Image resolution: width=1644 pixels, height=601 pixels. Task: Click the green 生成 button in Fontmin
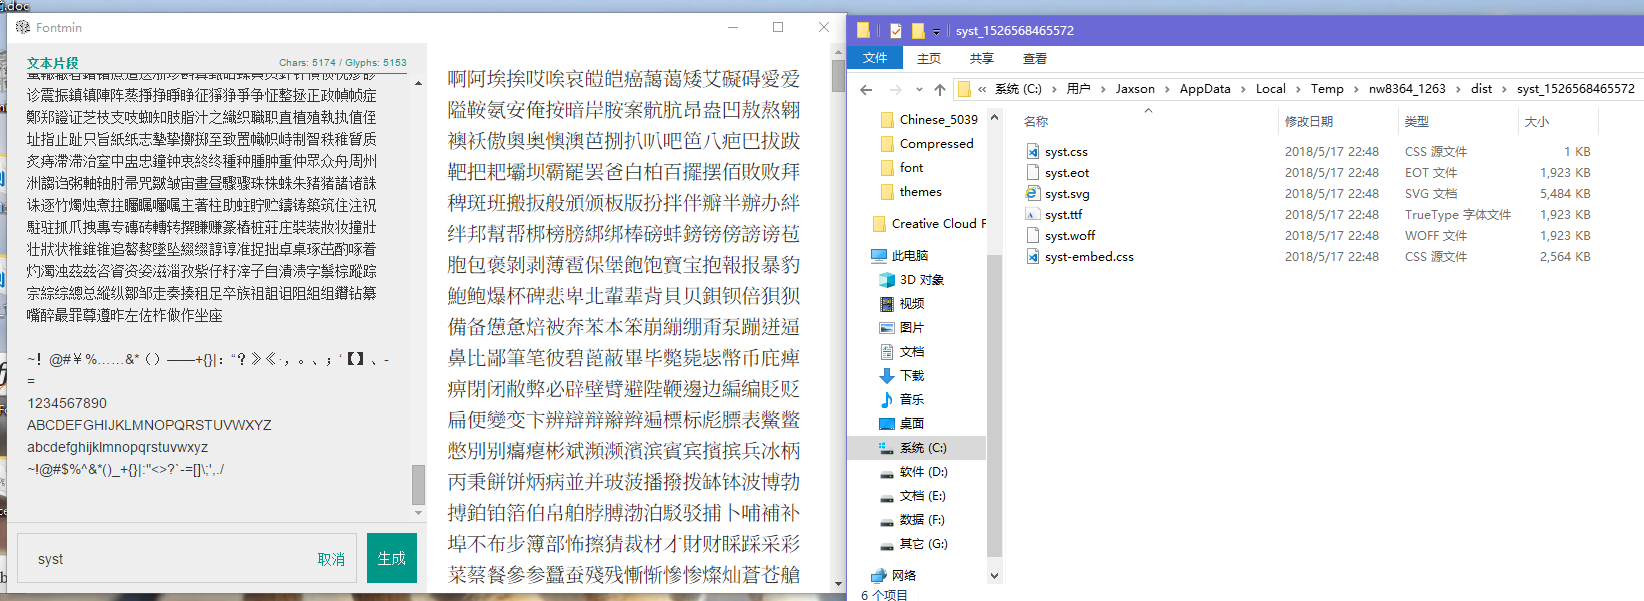pos(392,558)
